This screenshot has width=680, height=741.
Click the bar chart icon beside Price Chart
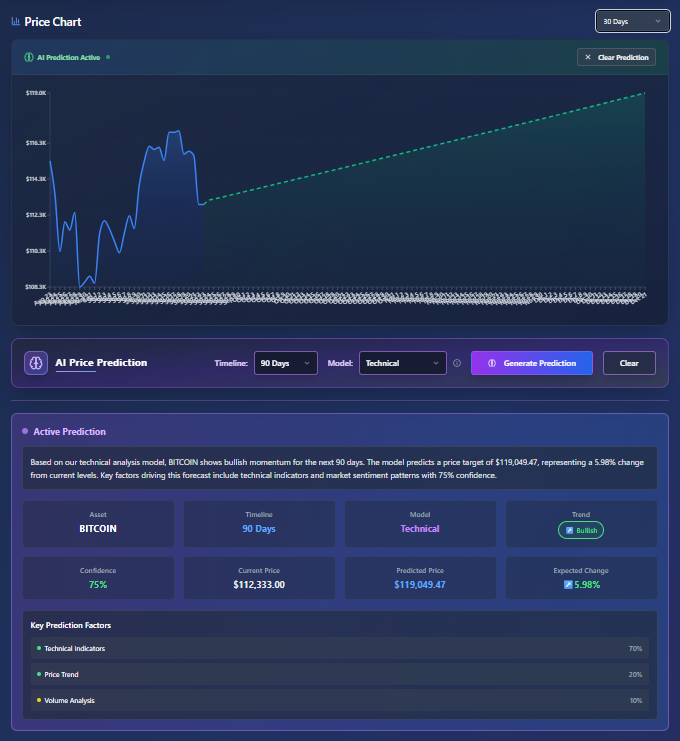click(x=15, y=21)
